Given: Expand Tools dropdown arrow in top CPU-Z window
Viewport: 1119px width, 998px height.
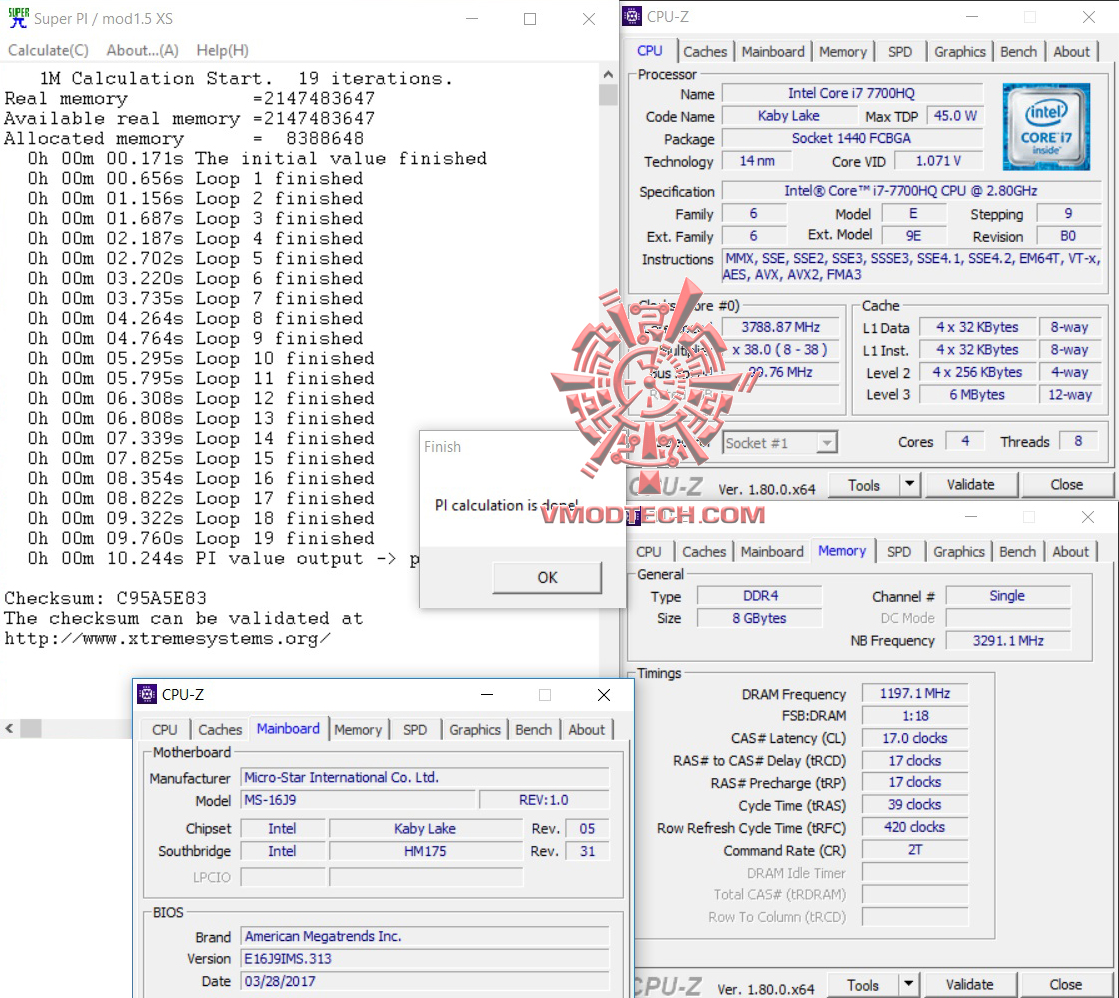Looking at the screenshot, I should (x=909, y=485).
